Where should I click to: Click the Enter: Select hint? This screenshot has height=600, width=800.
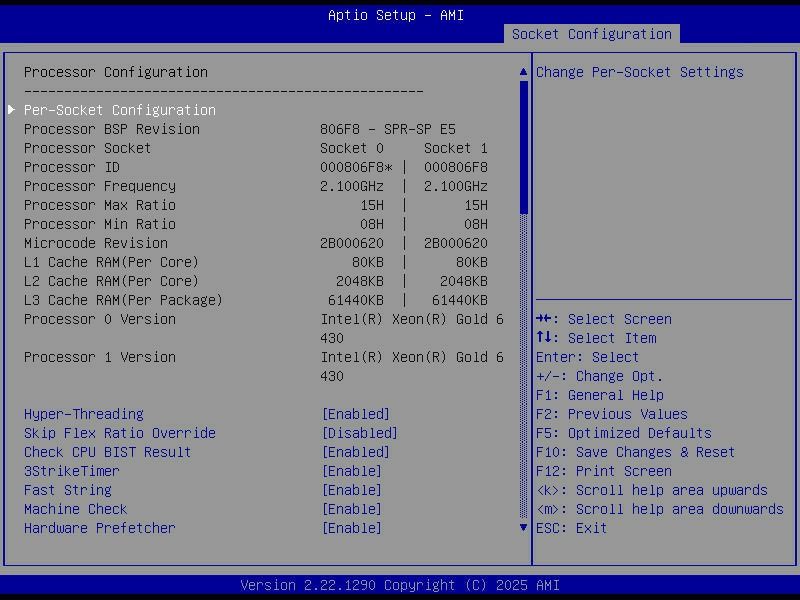(x=588, y=357)
